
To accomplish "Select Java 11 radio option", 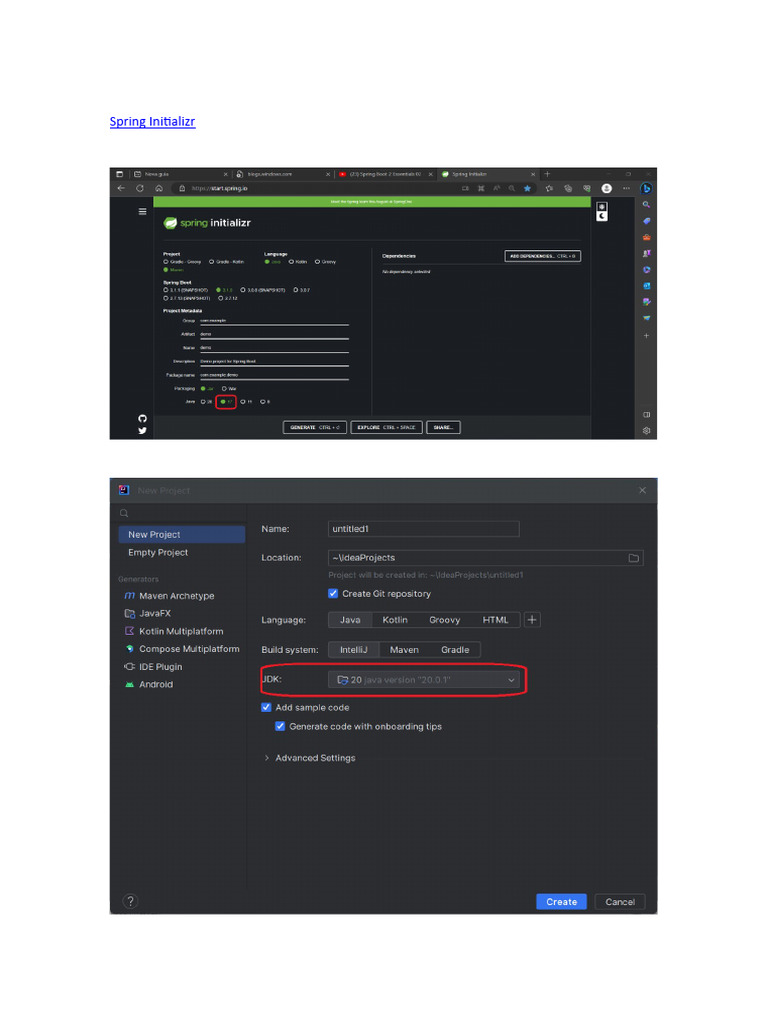I will pyautogui.click(x=243, y=402).
